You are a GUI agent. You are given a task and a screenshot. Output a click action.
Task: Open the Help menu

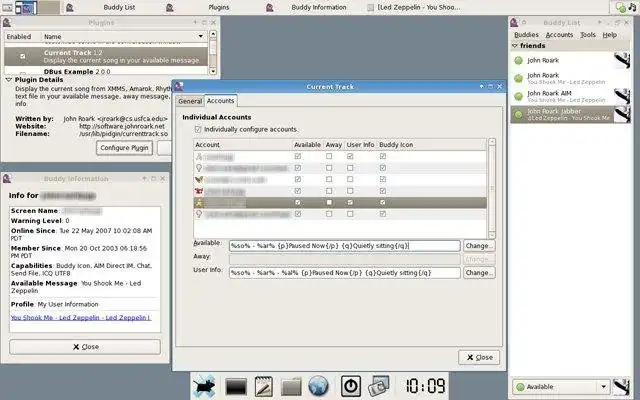coord(609,35)
